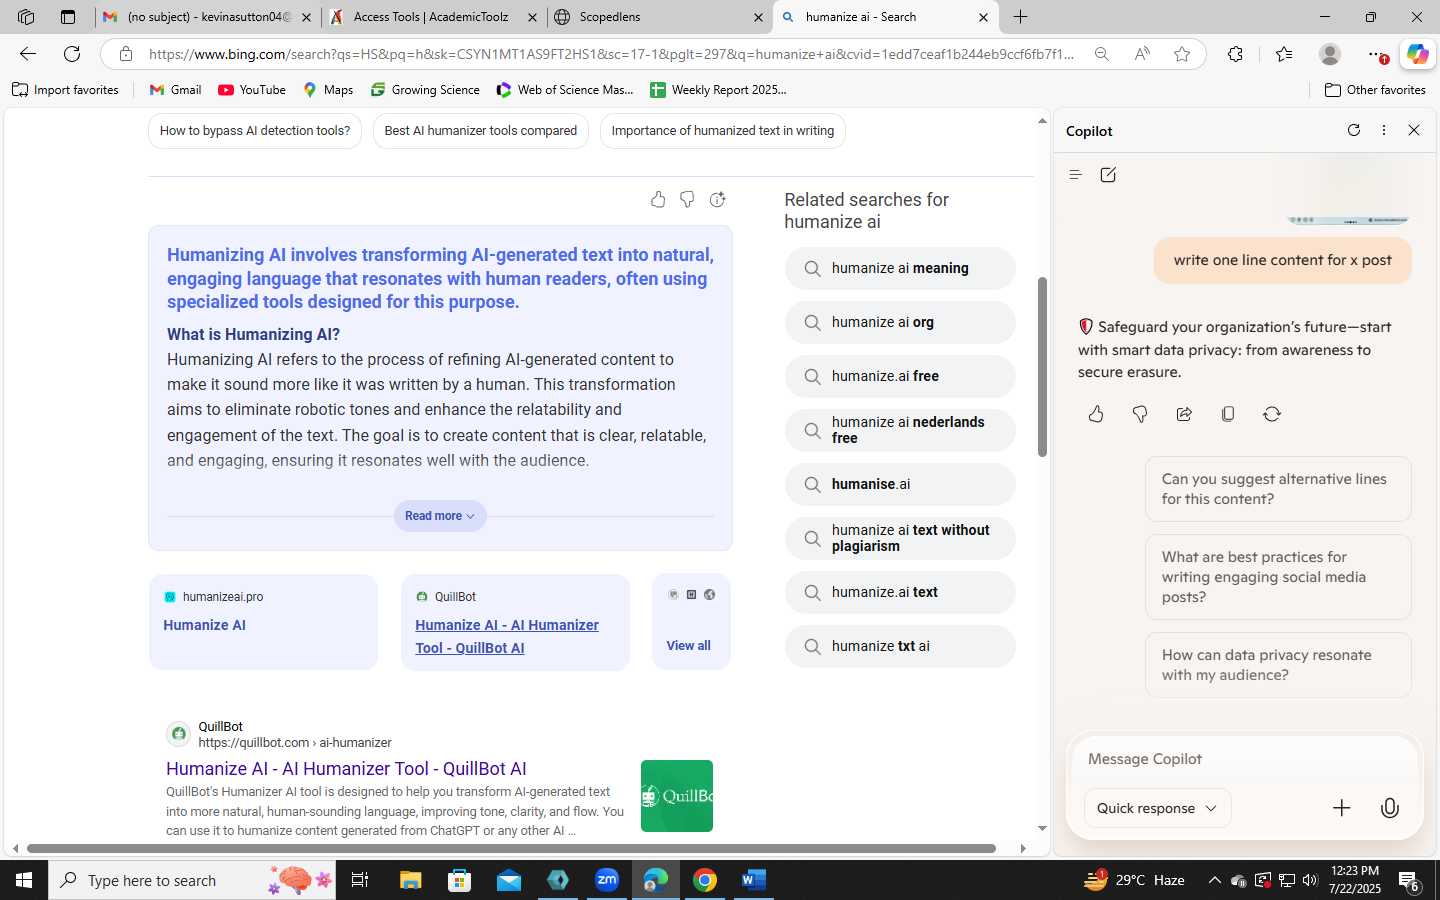1440x900 pixels.
Task: Close the Copilot sidebar
Action: 1414,130
